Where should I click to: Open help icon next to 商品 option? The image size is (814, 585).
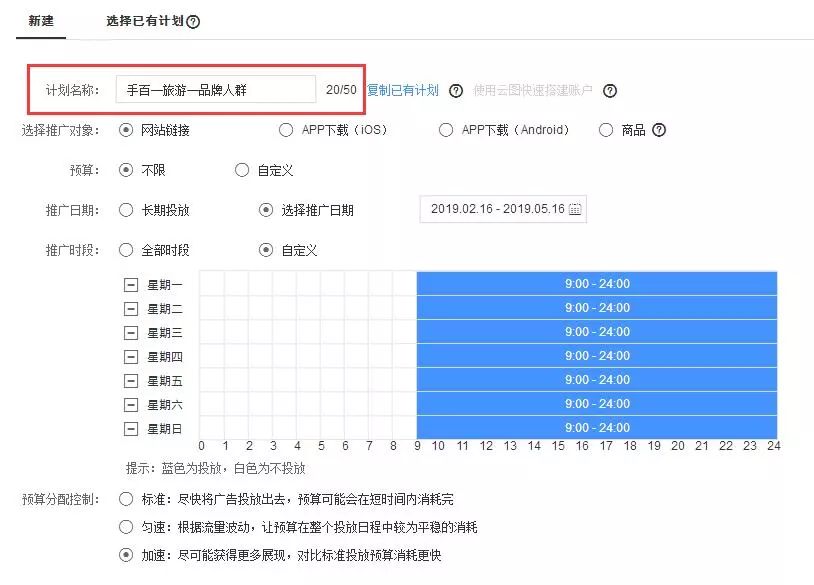tap(659, 130)
